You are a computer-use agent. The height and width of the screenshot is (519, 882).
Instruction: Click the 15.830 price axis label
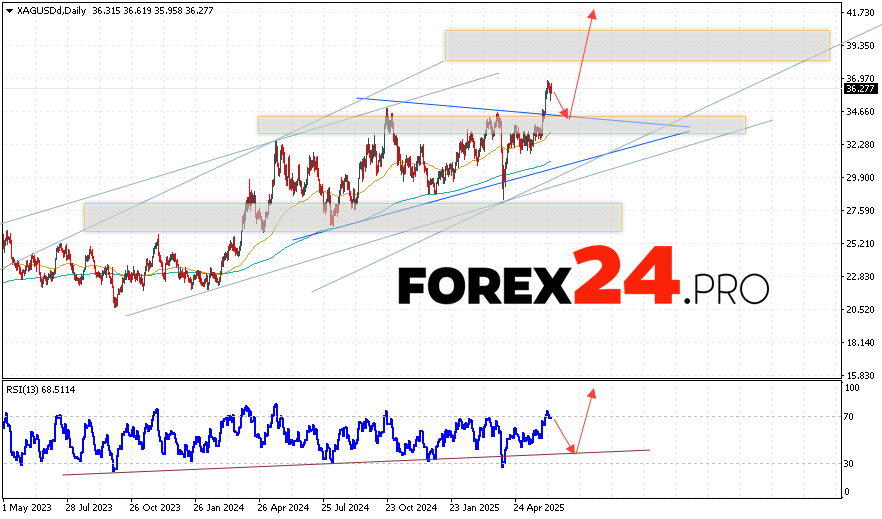coord(860,375)
